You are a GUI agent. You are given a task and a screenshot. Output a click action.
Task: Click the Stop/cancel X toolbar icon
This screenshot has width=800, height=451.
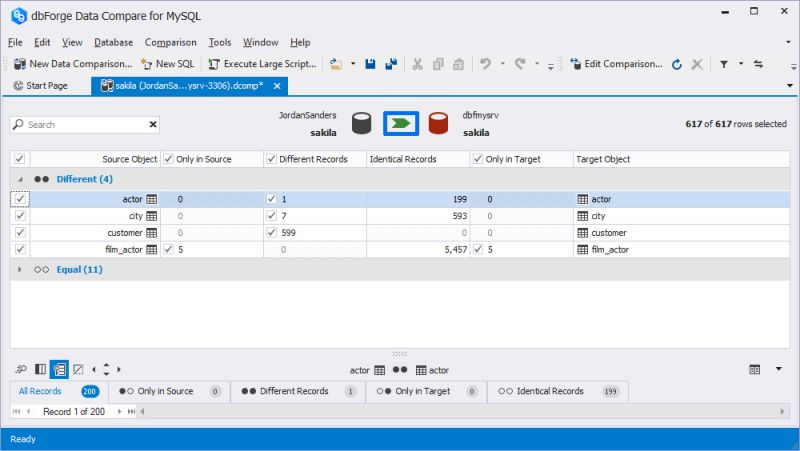pos(697,64)
